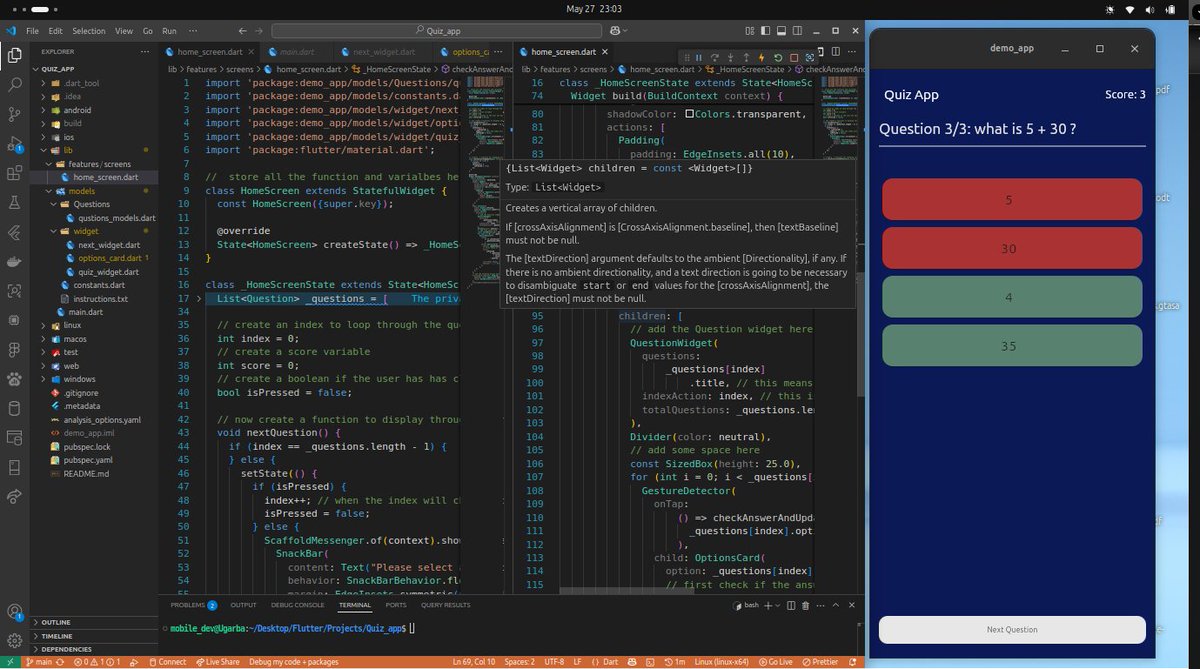Open the Run menu
This screenshot has width=1200, height=669.
tap(169, 31)
